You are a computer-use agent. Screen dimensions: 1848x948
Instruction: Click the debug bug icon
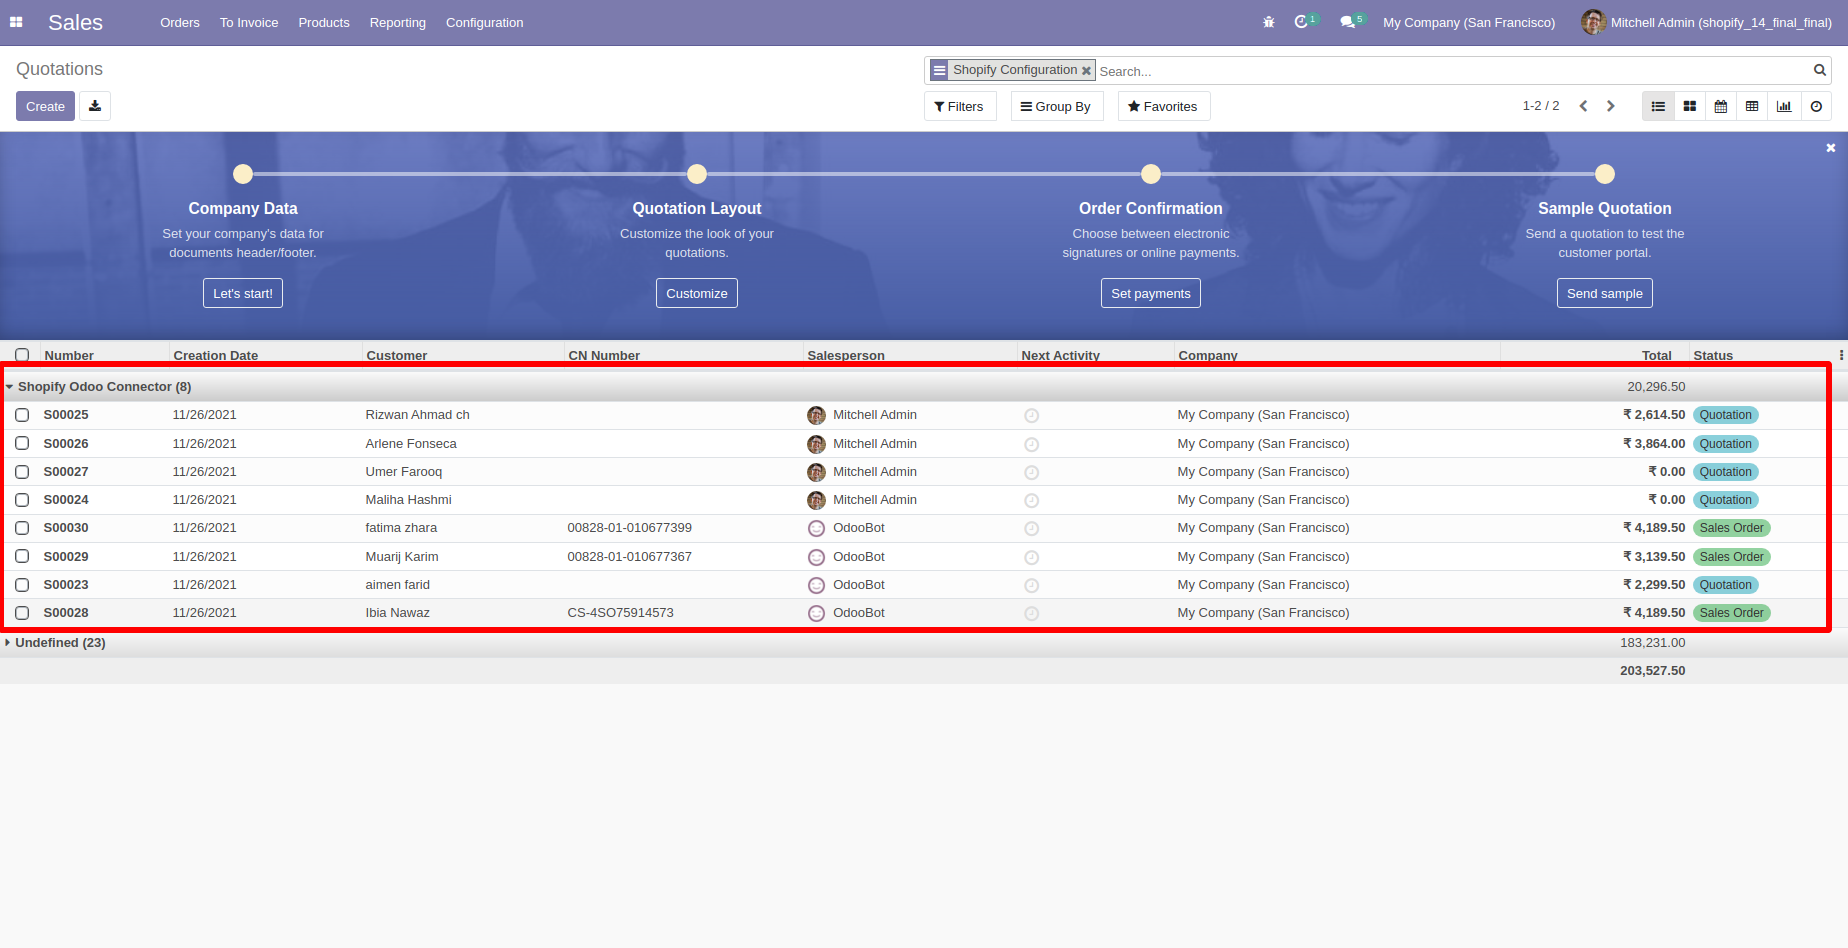click(1269, 22)
